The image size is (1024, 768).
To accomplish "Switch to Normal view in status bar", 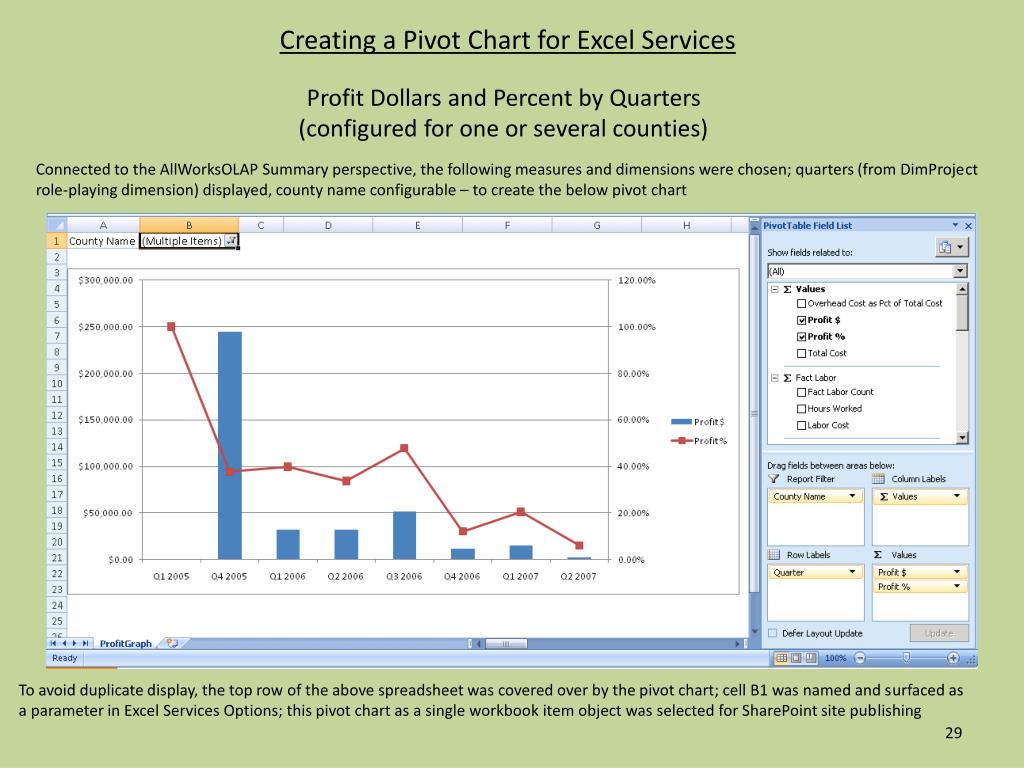I will pos(781,658).
